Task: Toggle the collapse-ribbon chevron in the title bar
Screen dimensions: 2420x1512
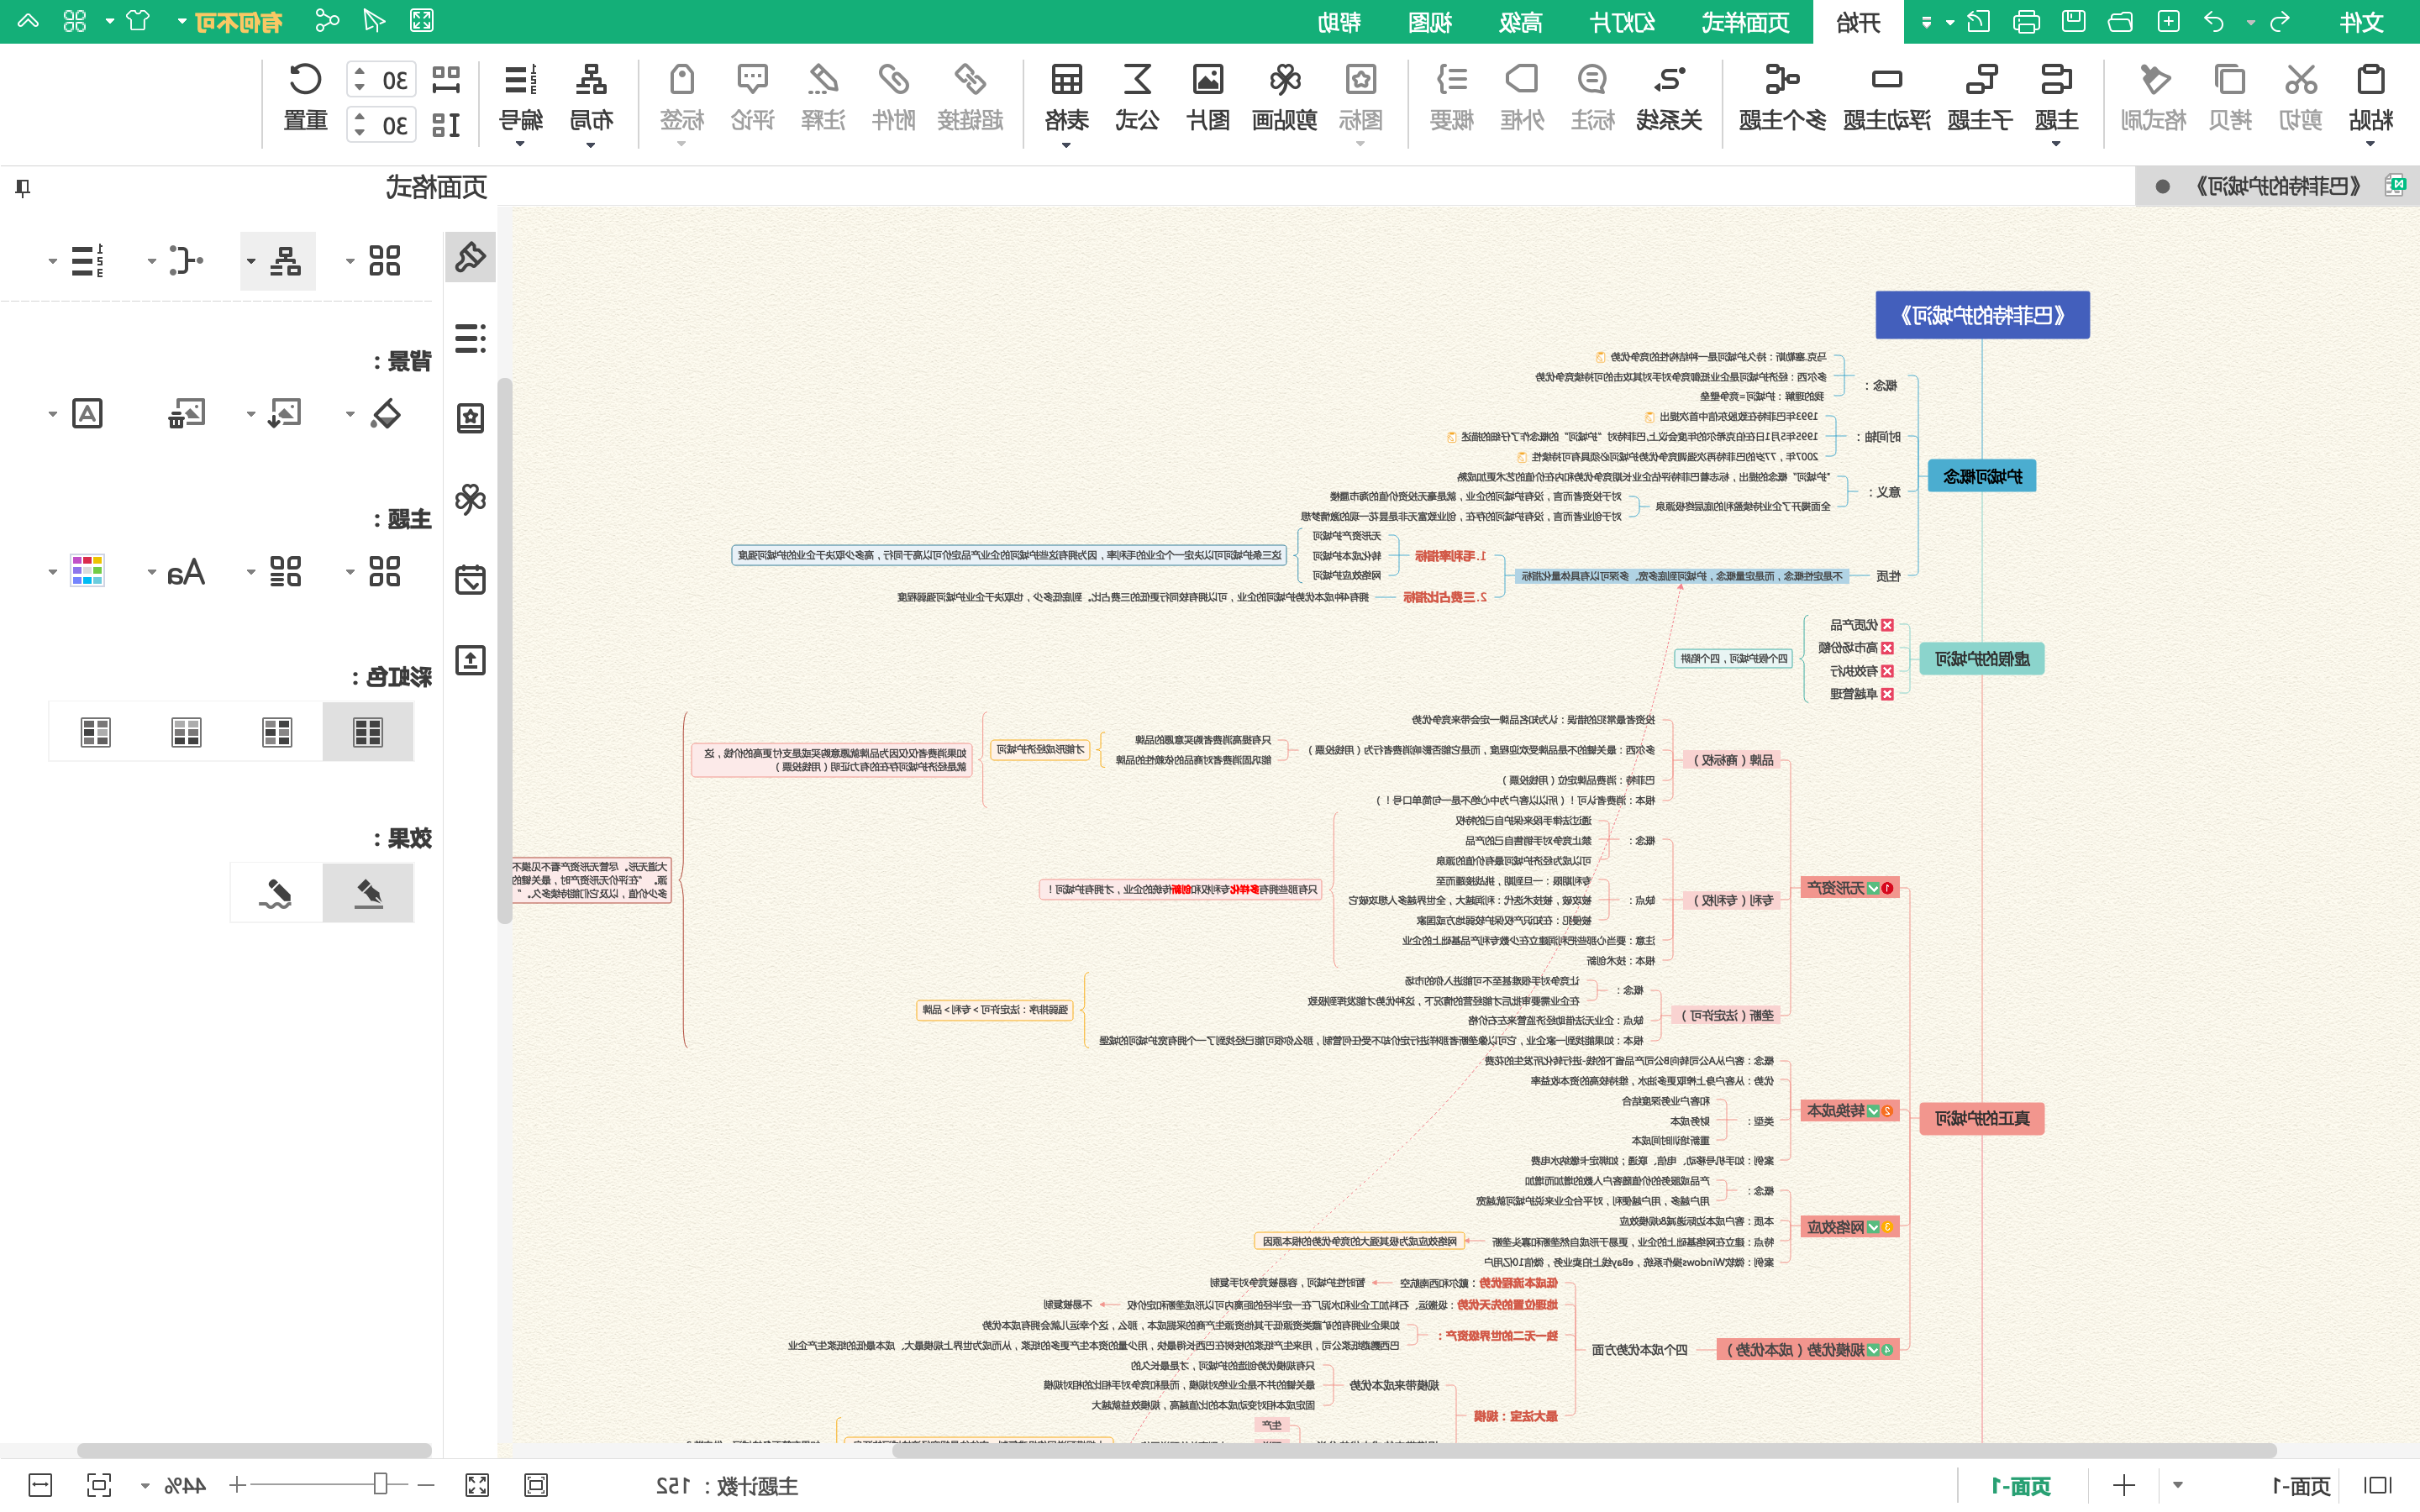Action: [x=28, y=21]
